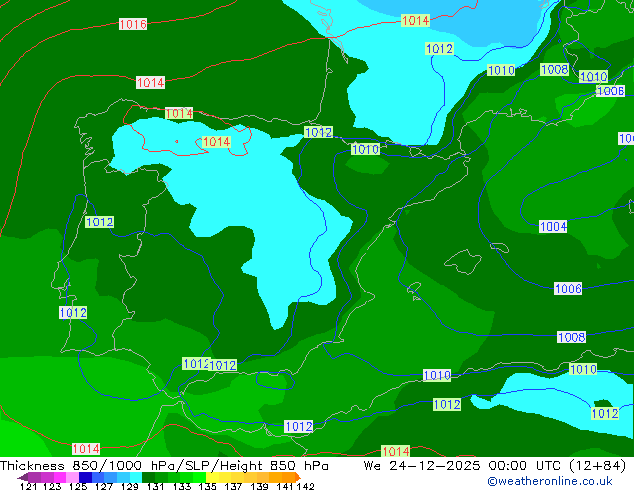Click the Mallorca island outline
Viewport: 634px width, 490px height.
(463, 262)
